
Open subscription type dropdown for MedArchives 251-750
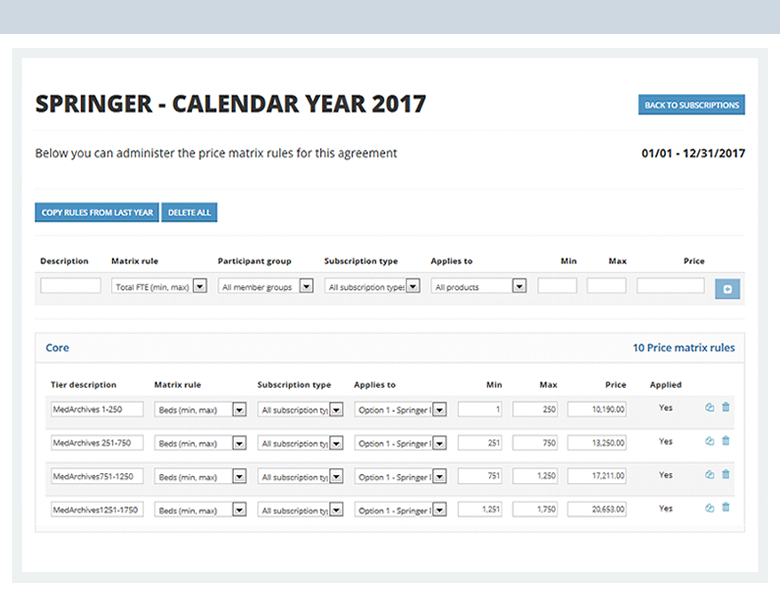[x=300, y=443]
